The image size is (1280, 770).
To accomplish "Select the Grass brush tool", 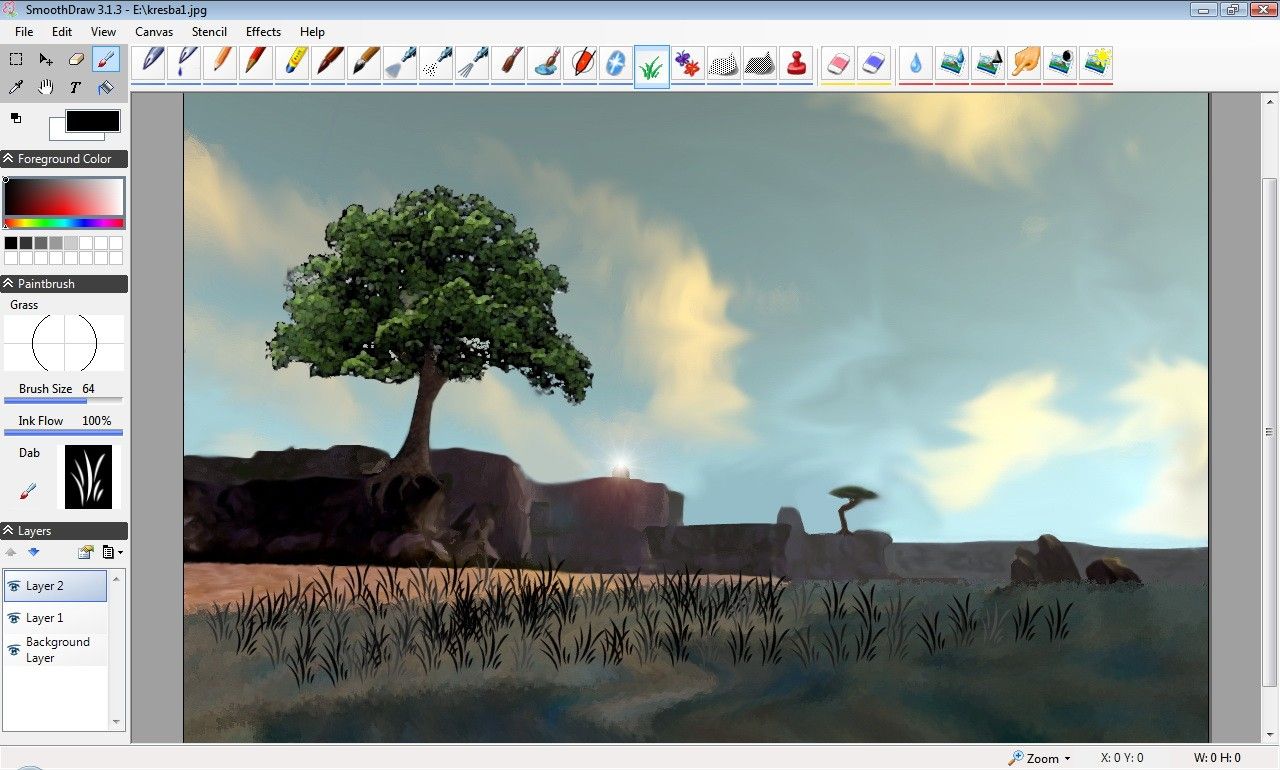I will coord(651,62).
